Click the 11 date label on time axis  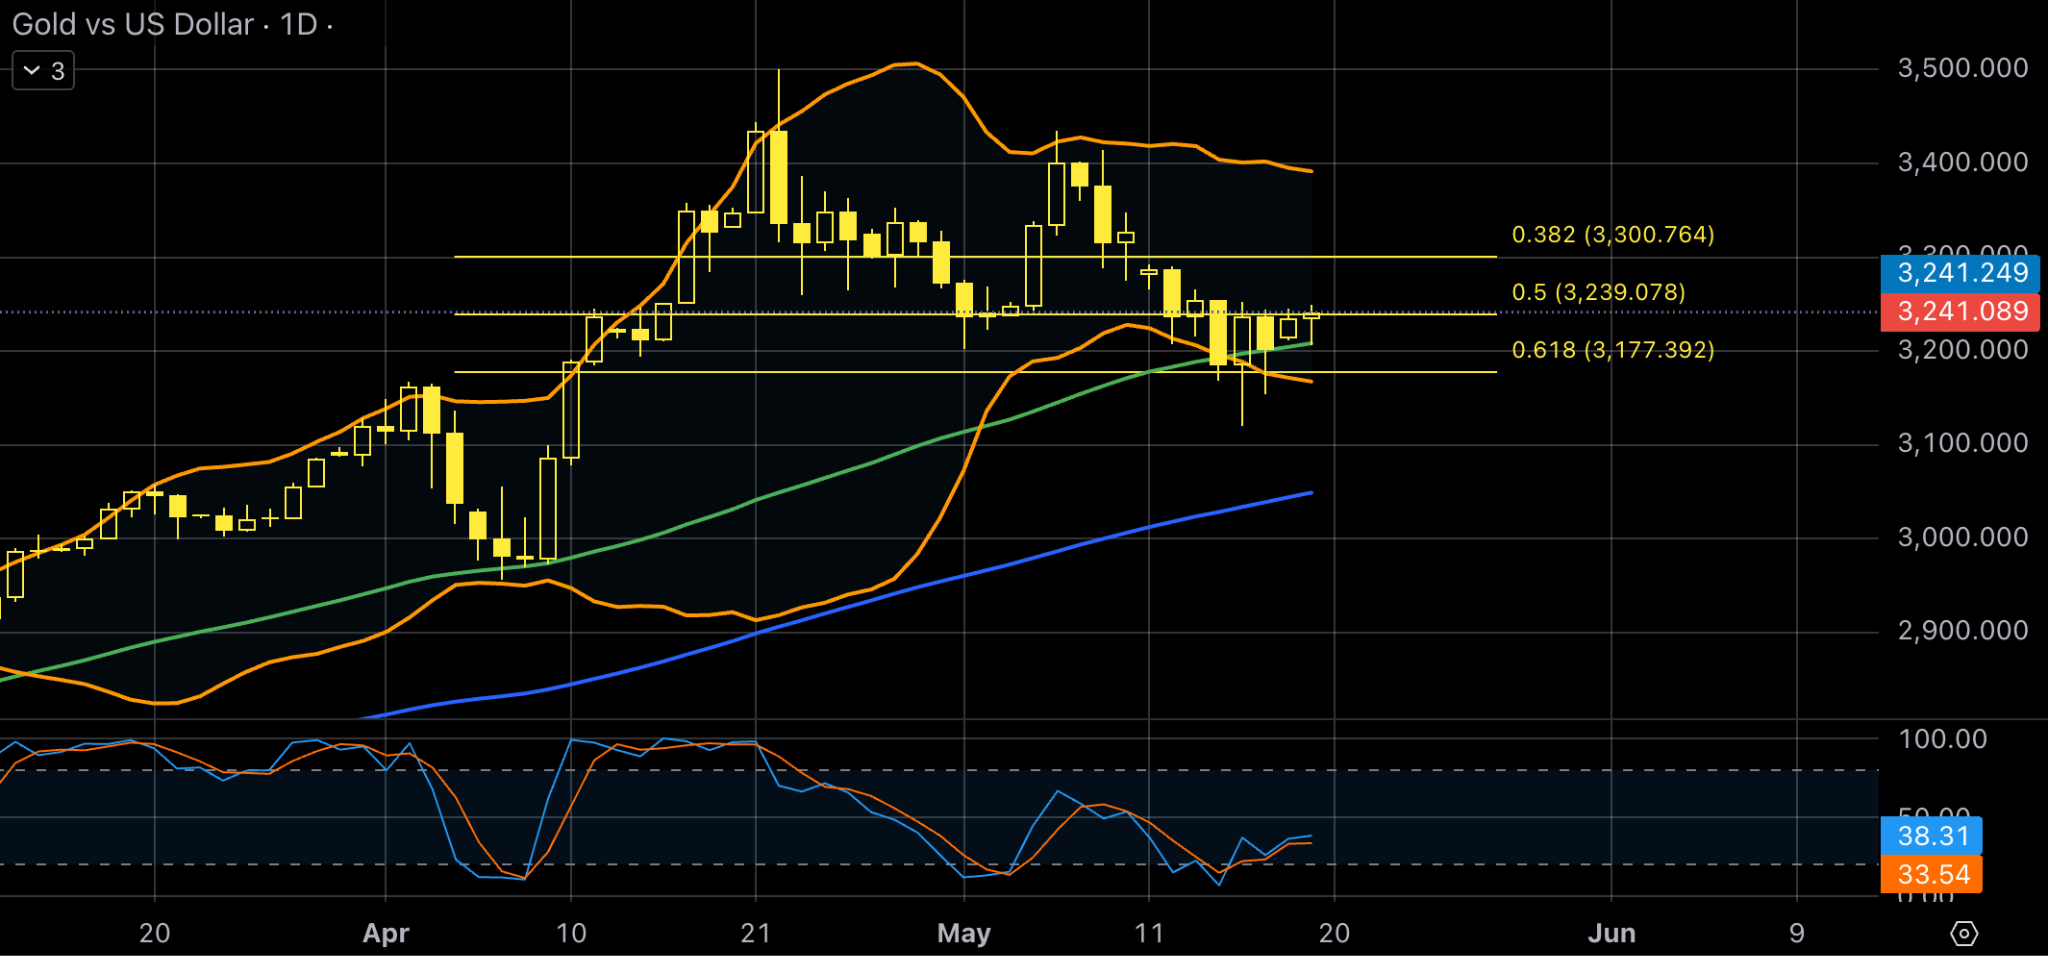pyautogui.click(x=1149, y=934)
